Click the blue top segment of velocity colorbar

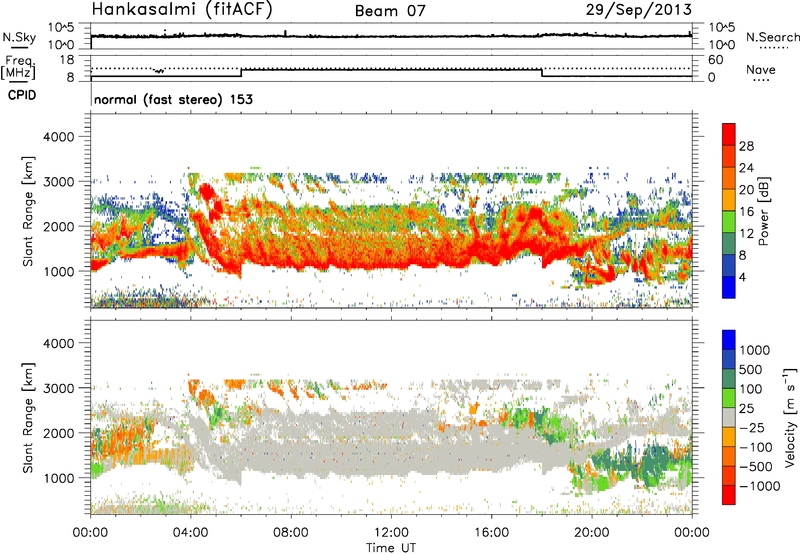click(x=729, y=340)
